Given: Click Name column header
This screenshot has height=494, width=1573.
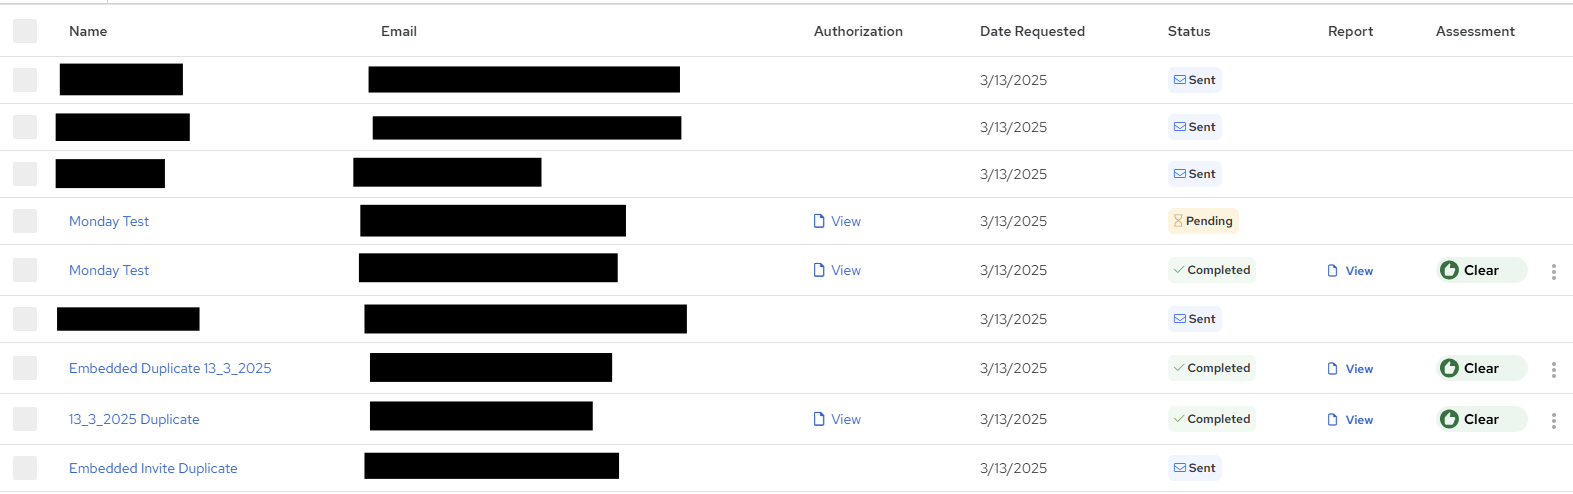Looking at the screenshot, I should tap(88, 31).
